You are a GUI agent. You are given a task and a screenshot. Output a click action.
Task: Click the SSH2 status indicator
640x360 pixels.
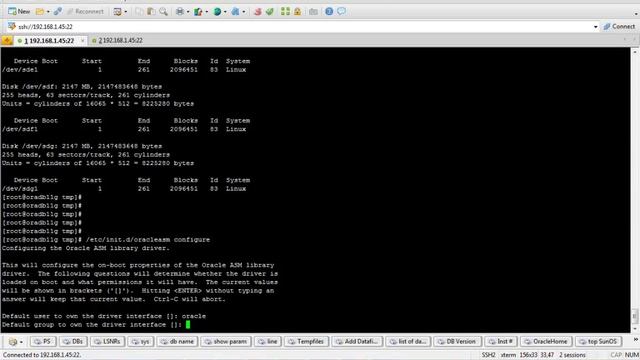pos(488,355)
